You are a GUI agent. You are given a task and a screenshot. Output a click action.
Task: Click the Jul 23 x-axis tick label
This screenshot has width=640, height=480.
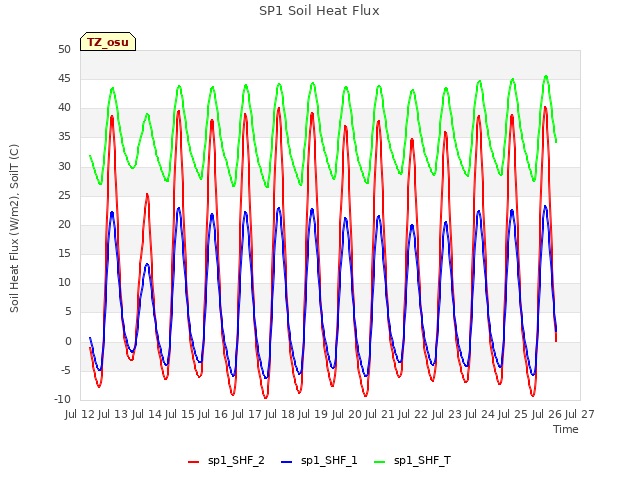[x=447, y=414]
